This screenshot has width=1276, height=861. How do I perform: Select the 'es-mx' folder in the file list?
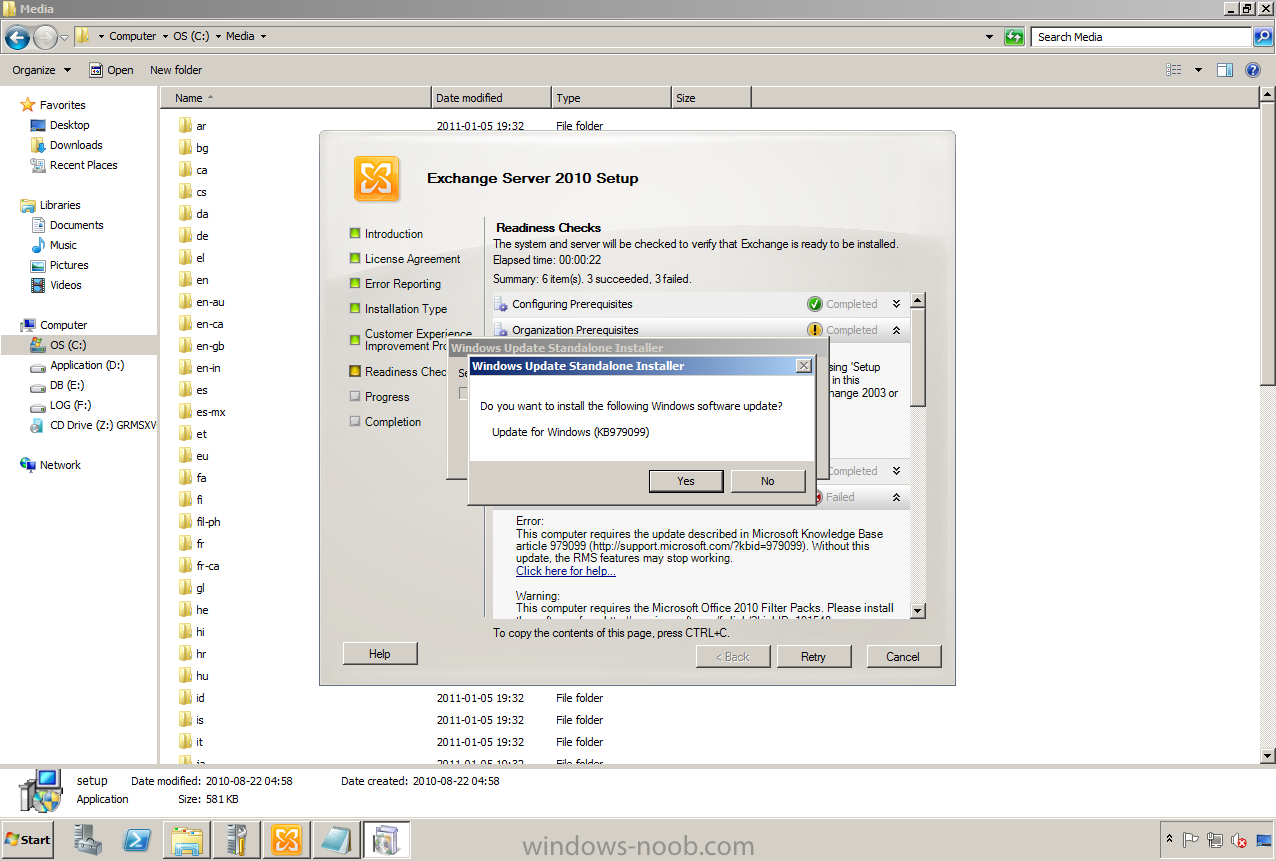click(x=211, y=412)
